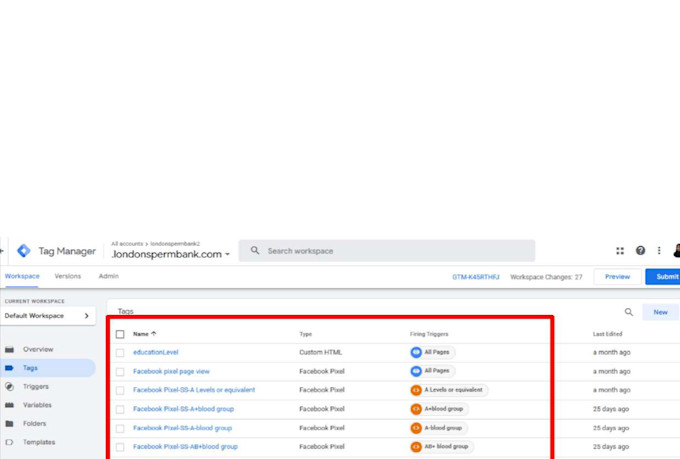Click the search icon in Tags panel
680x459 pixels.
tap(628, 312)
